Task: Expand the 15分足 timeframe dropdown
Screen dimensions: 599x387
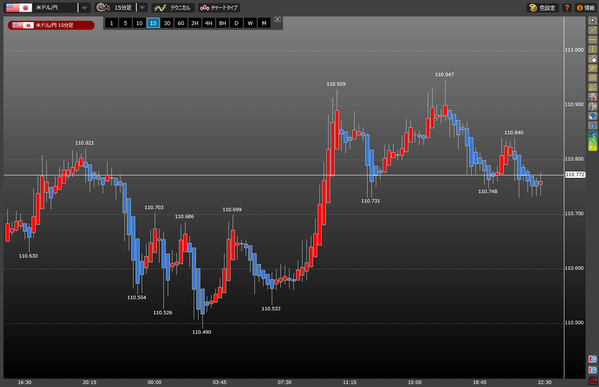Action: tap(142, 8)
